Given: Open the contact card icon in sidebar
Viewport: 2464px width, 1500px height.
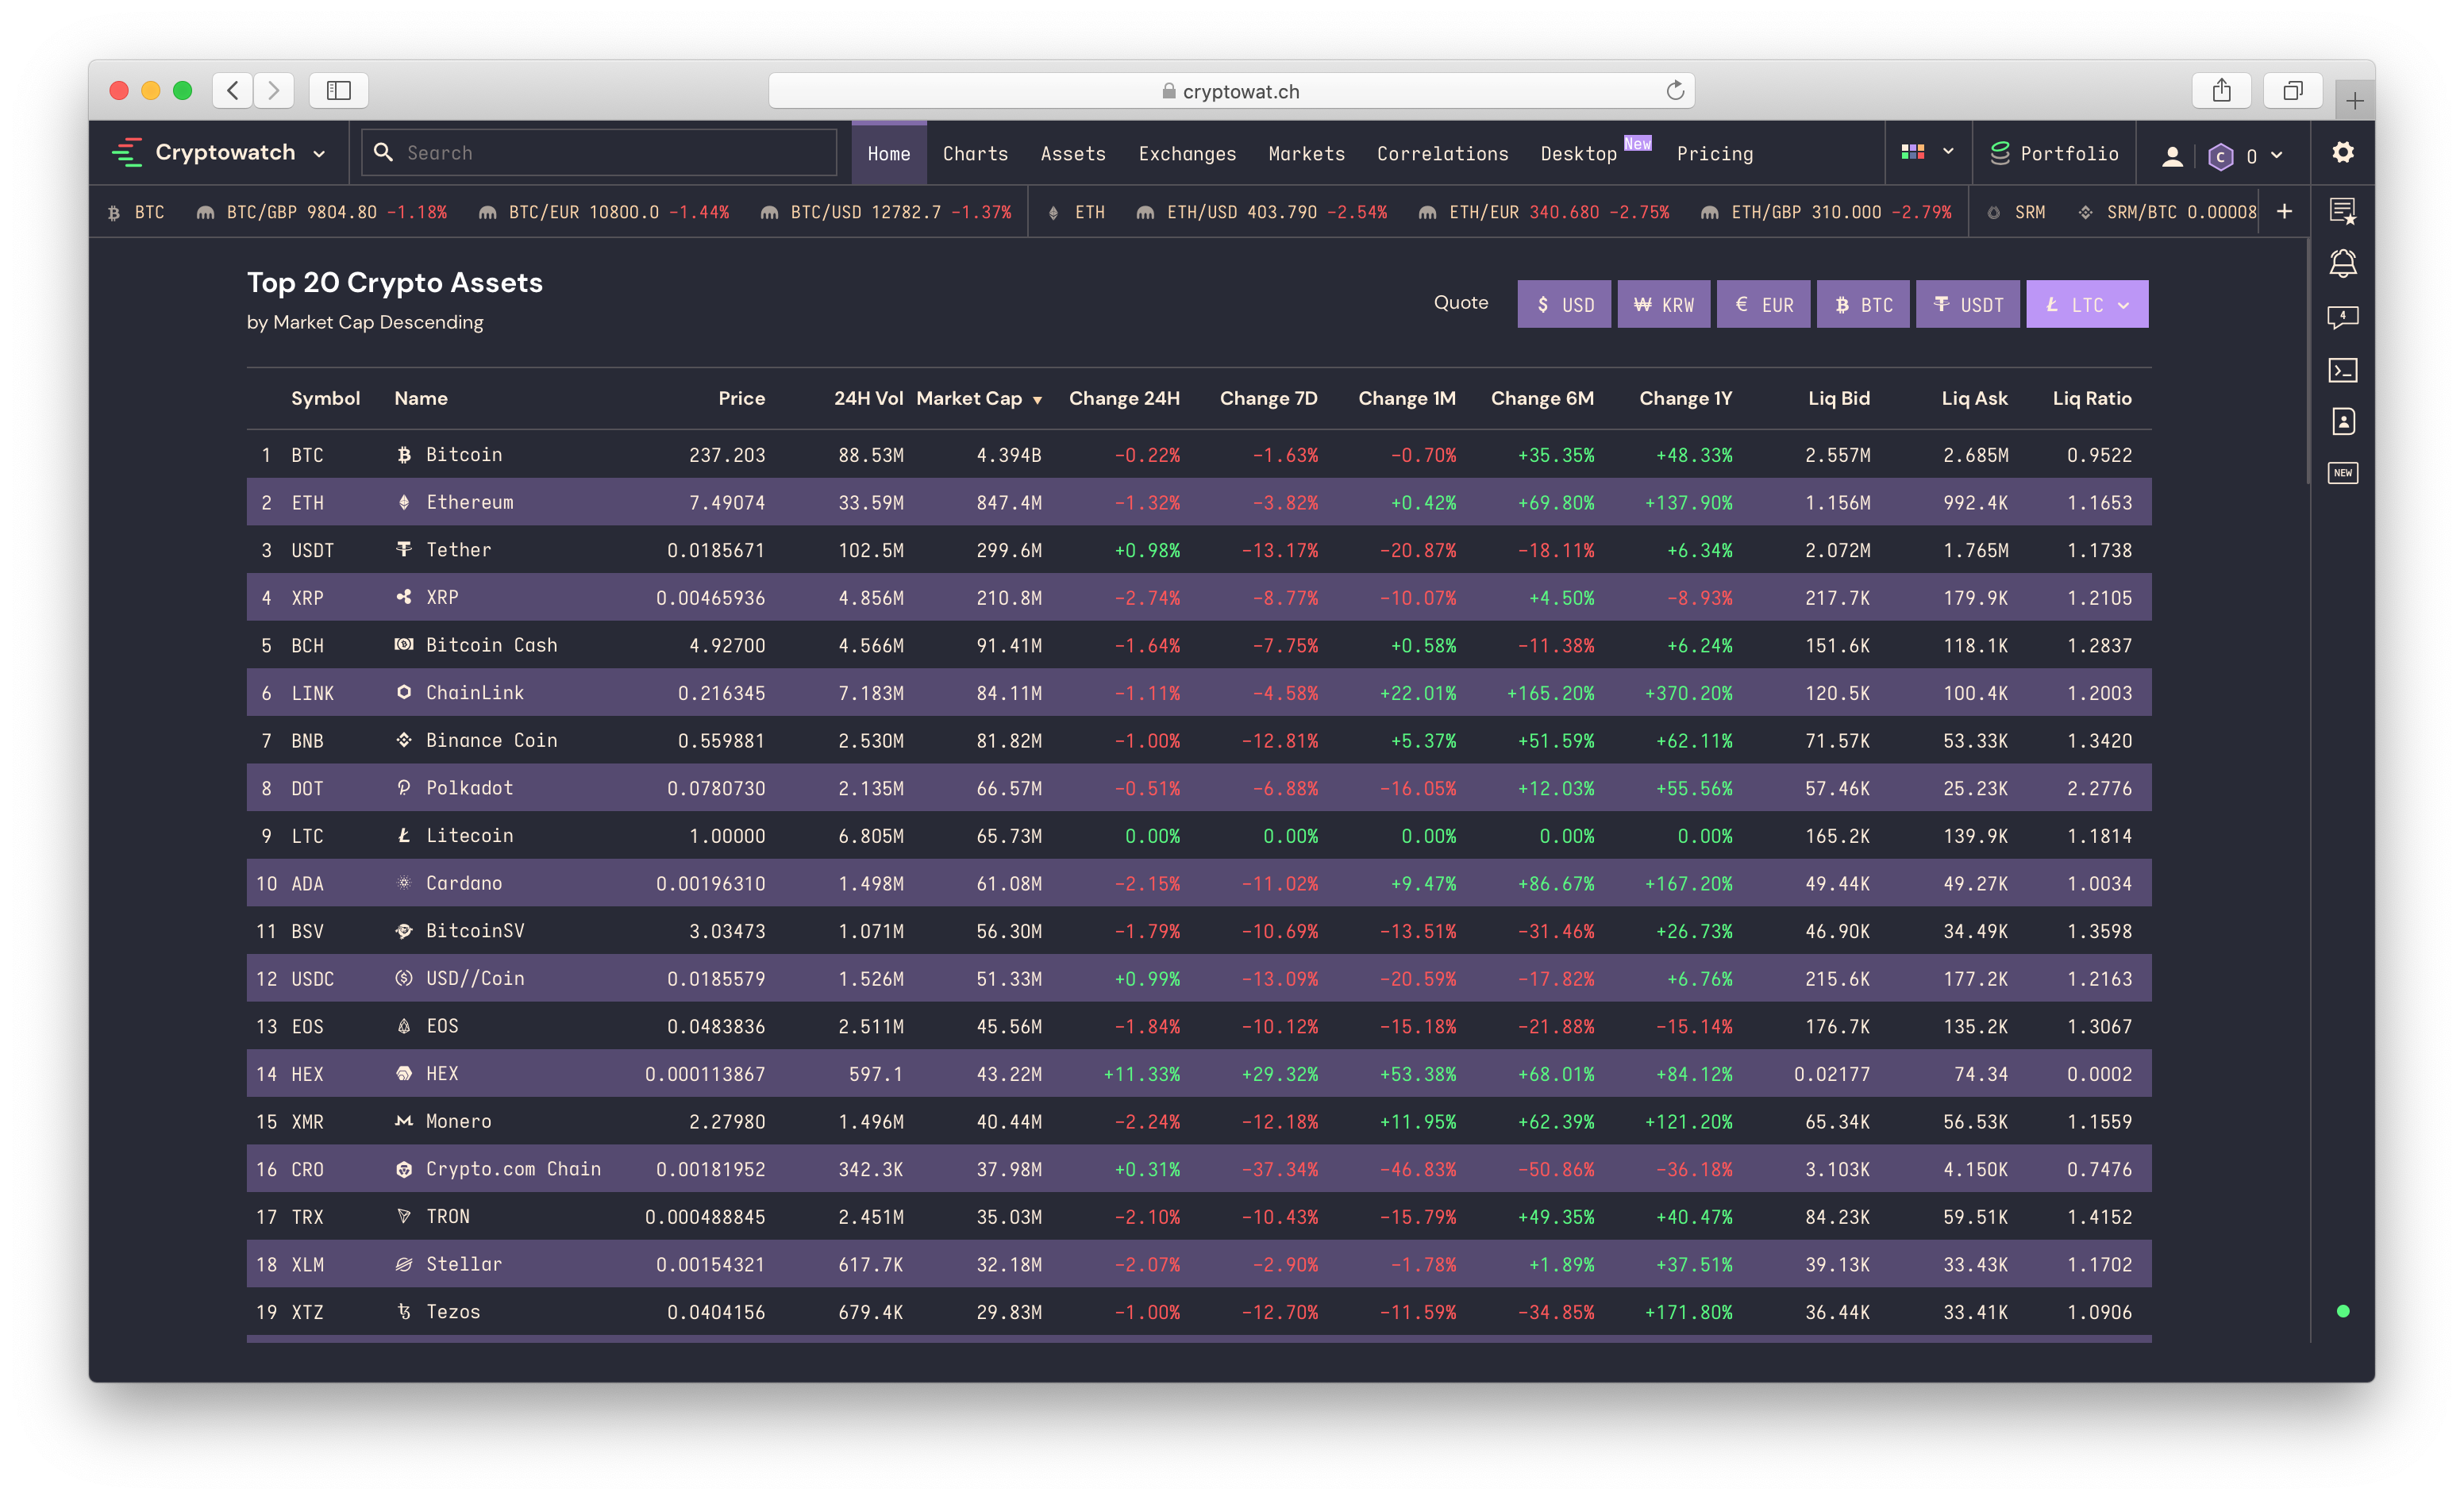Looking at the screenshot, I should point(2342,421).
